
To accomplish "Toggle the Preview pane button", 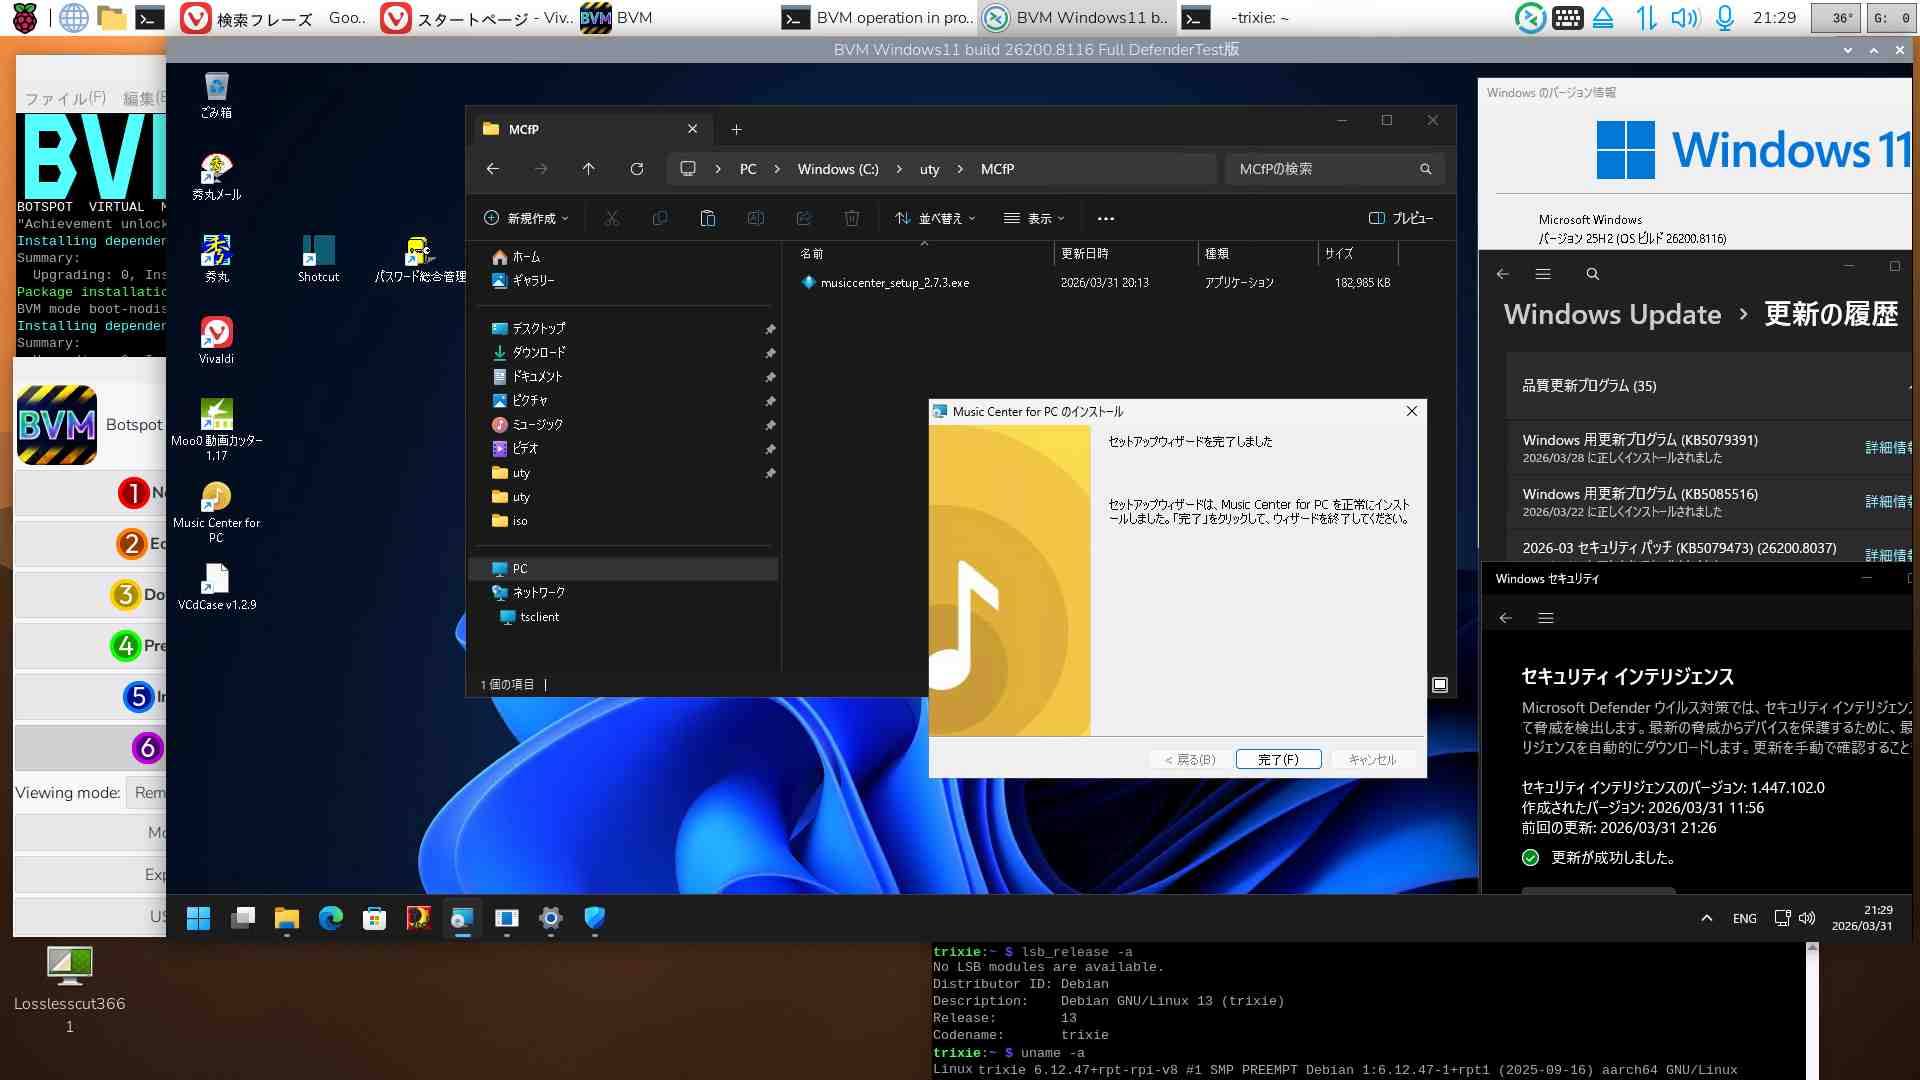I will point(1400,218).
